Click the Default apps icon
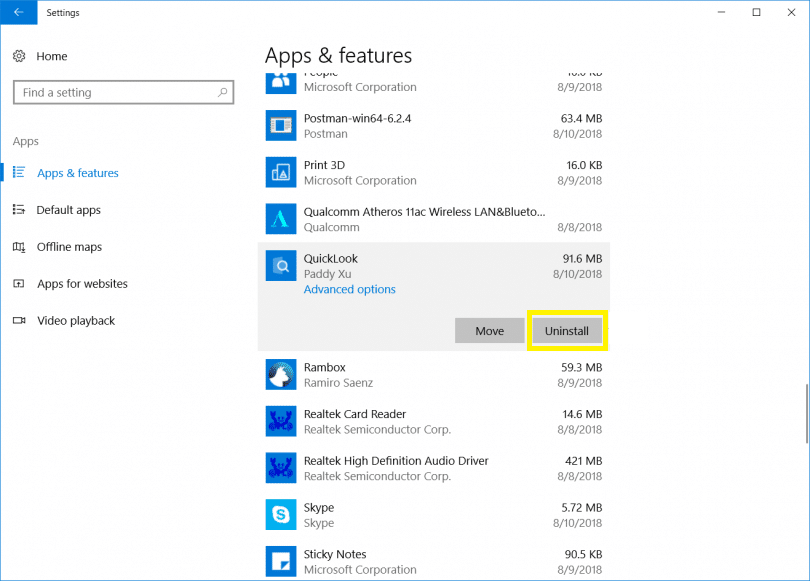The width and height of the screenshot is (810, 581). pos(19,210)
